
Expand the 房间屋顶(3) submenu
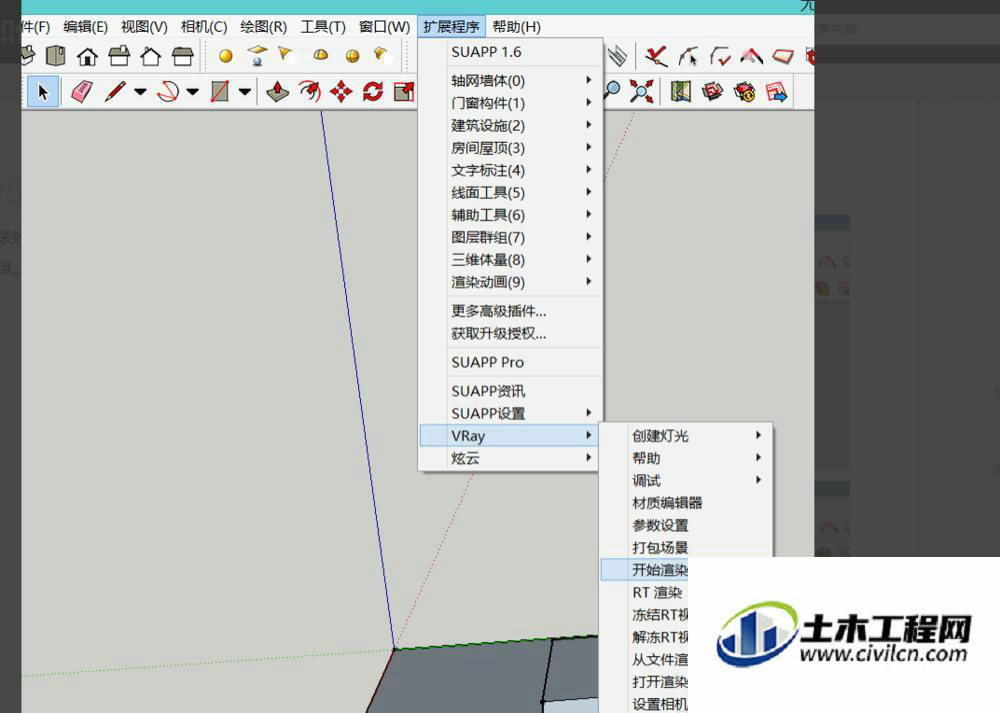coord(510,147)
